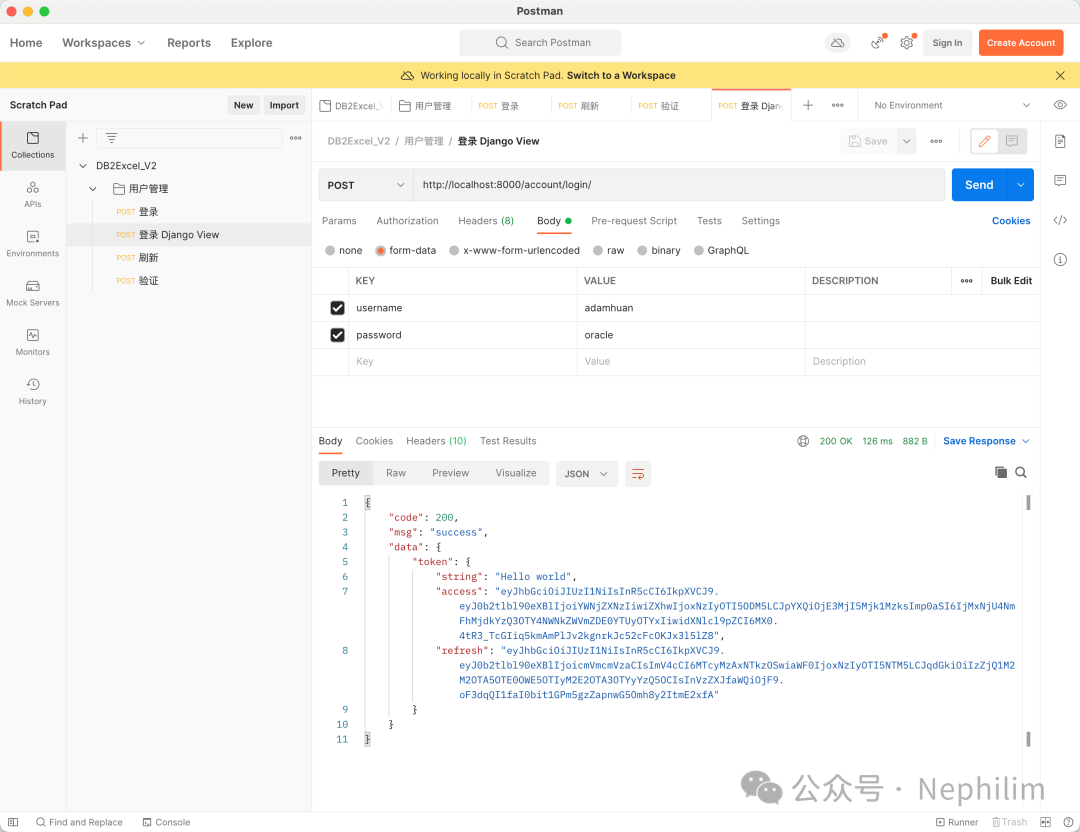Image resolution: width=1080 pixels, height=832 pixels.
Task: Uncheck the password row checkbox
Action: 338,335
